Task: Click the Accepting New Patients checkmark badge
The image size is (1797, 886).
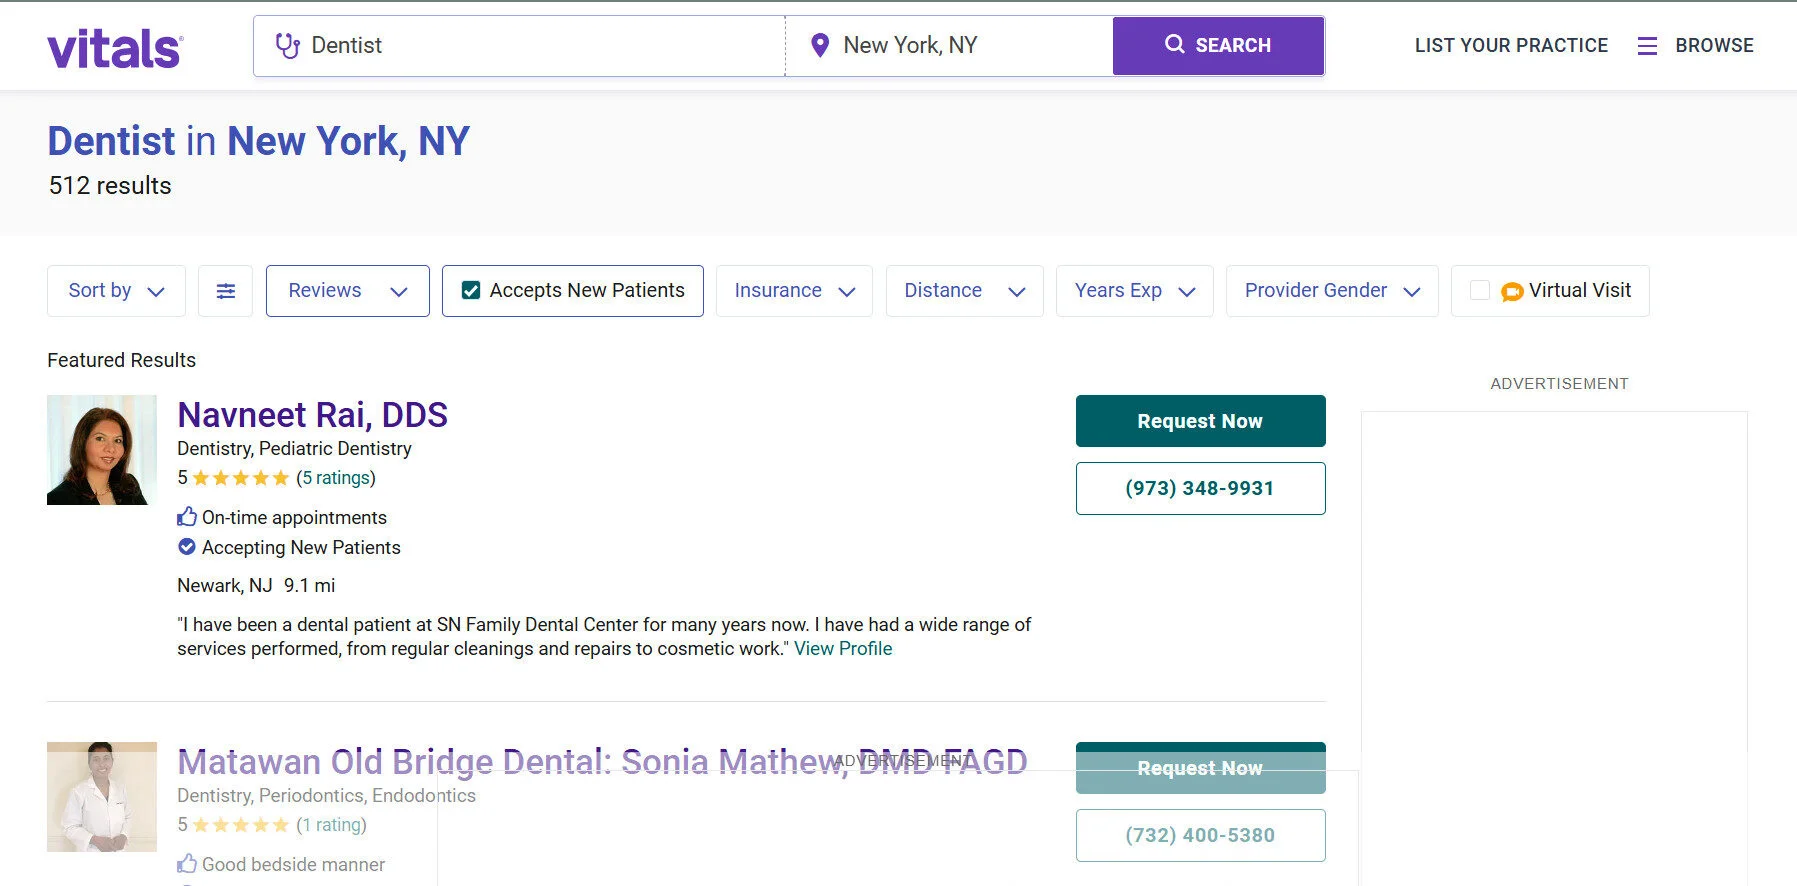Action: click(187, 547)
